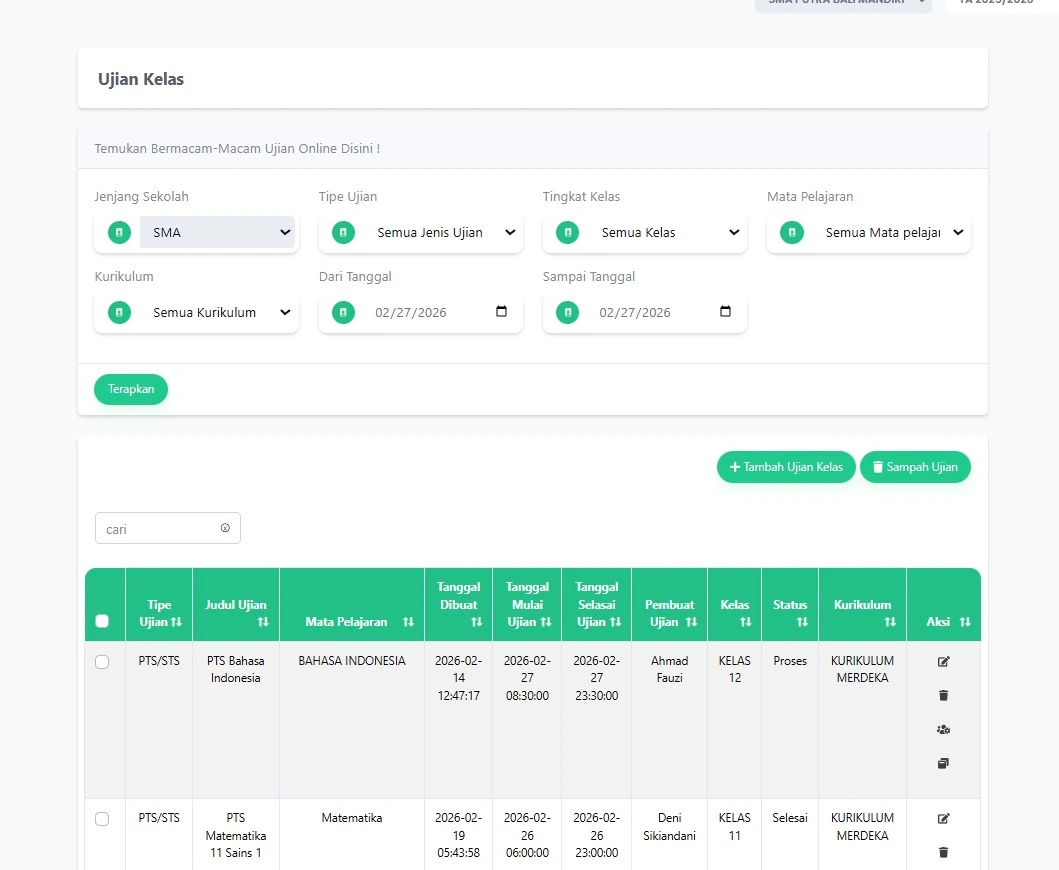This screenshot has width=1059, height=870.
Task: Select the PTS Matematika row checkbox
Action: (102, 819)
